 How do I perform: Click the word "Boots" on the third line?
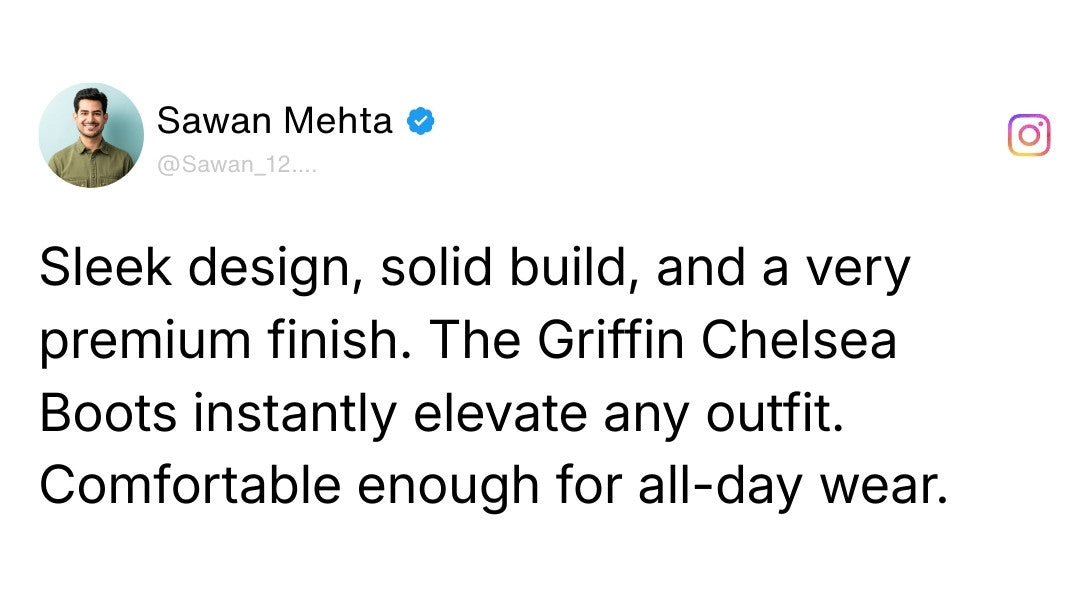tap(107, 413)
